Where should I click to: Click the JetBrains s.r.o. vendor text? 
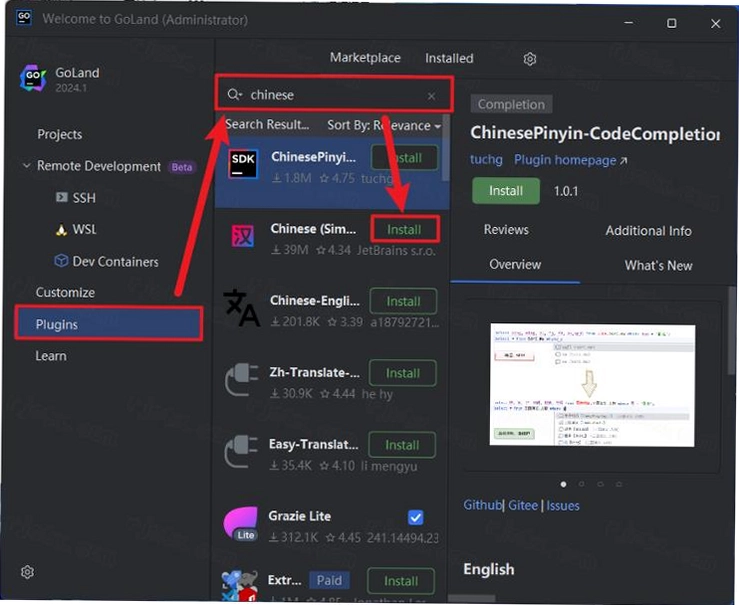click(x=396, y=250)
